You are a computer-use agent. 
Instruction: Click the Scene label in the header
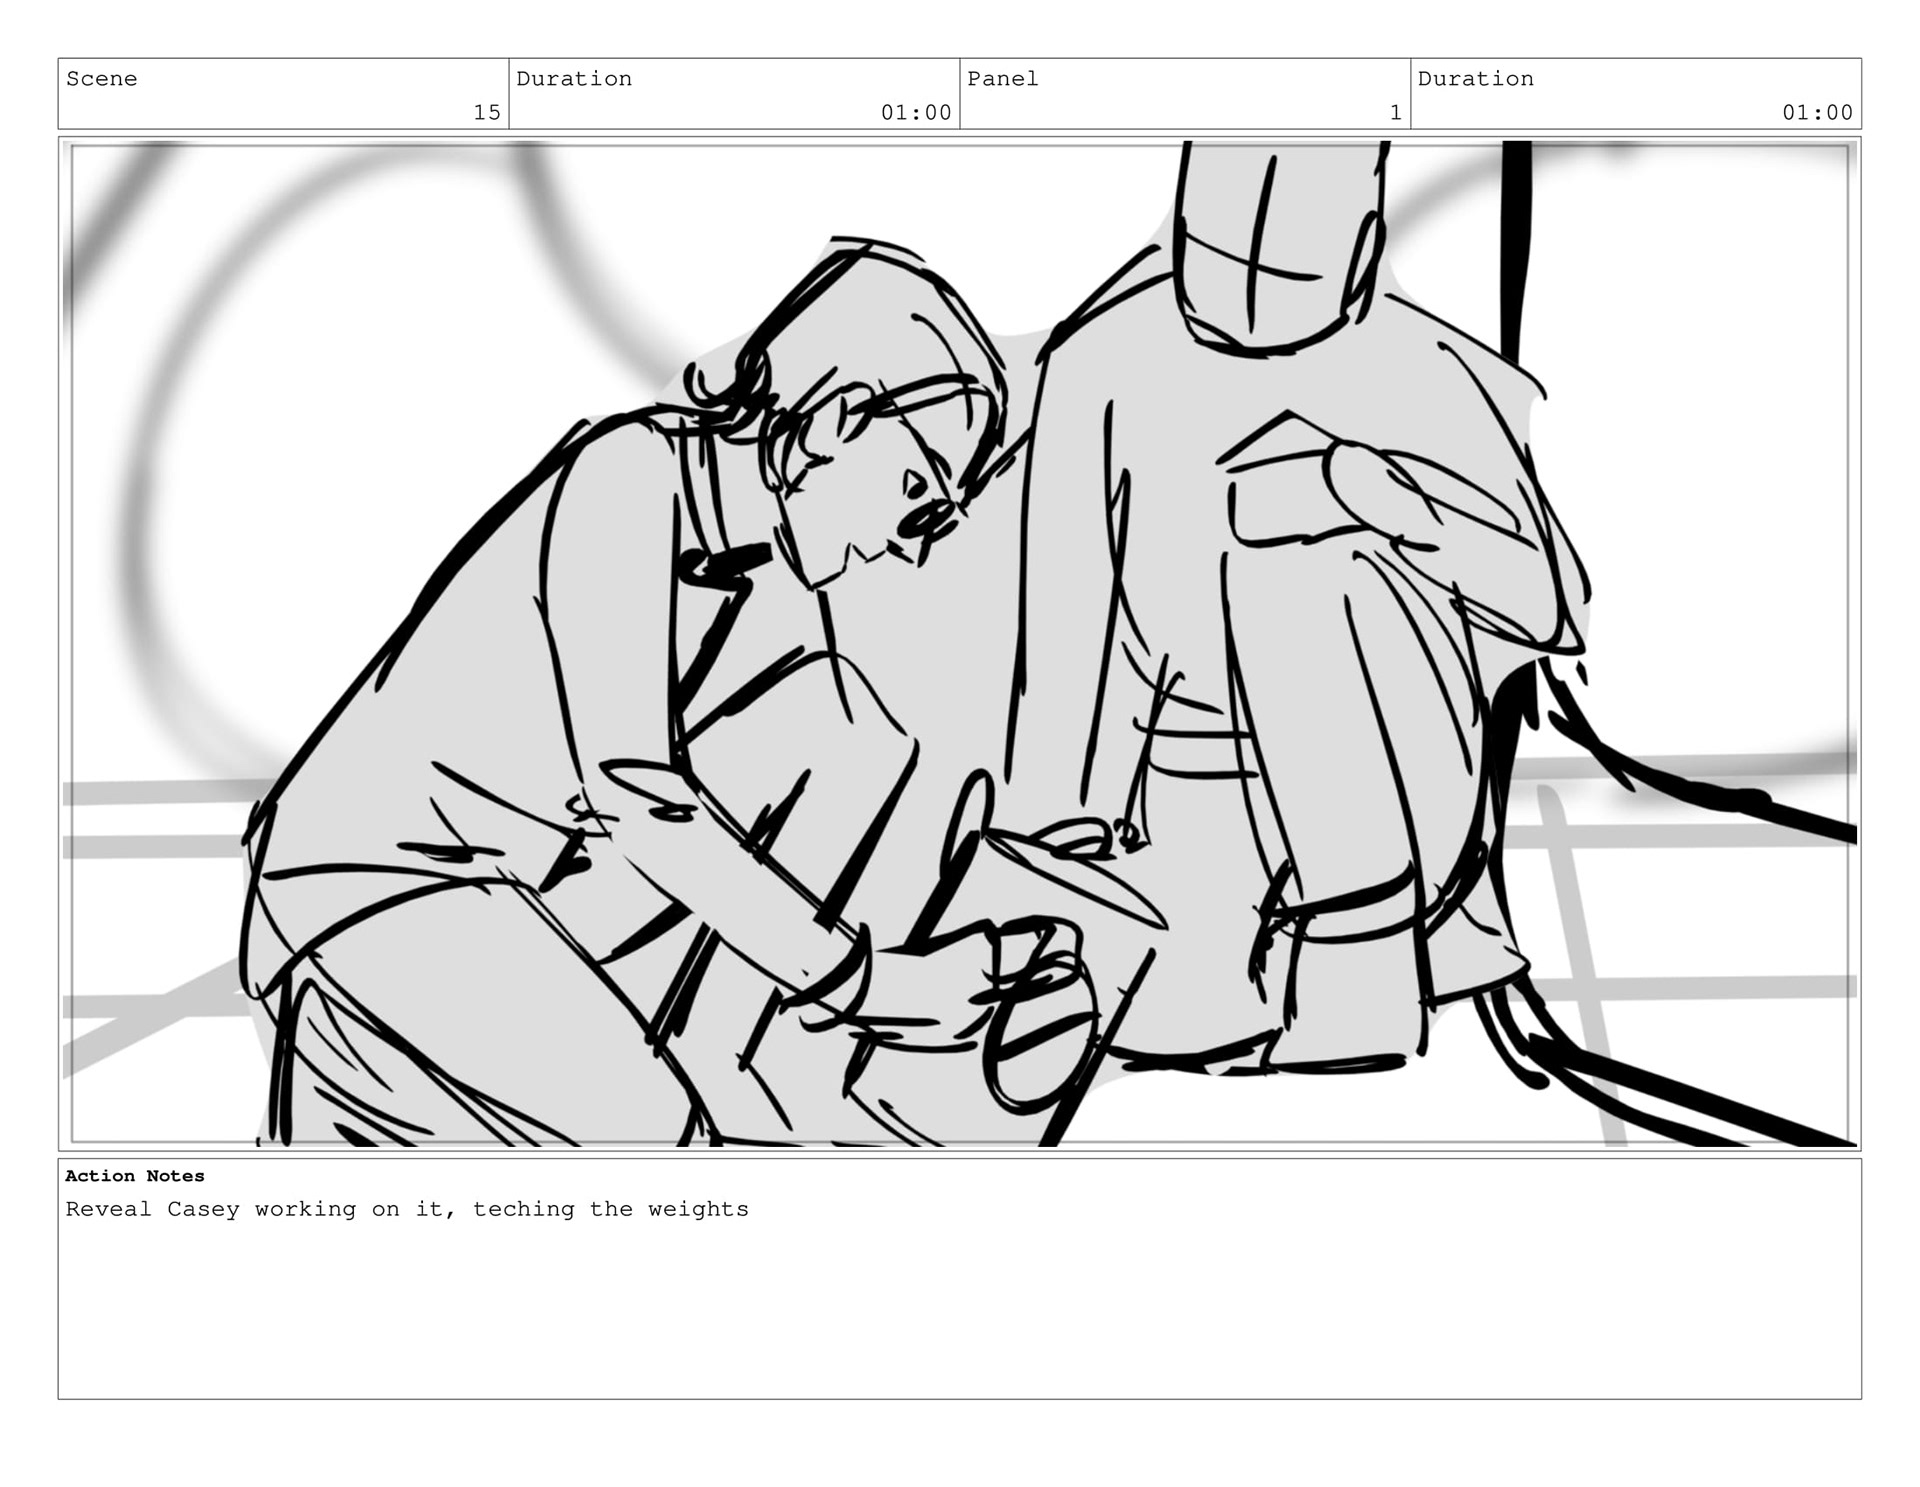(101, 79)
